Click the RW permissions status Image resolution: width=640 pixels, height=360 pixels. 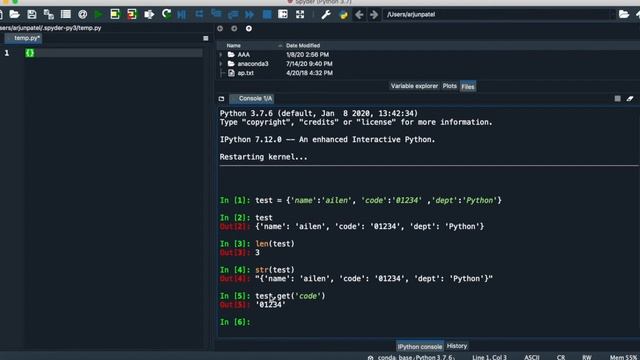(x=587, y=357)
